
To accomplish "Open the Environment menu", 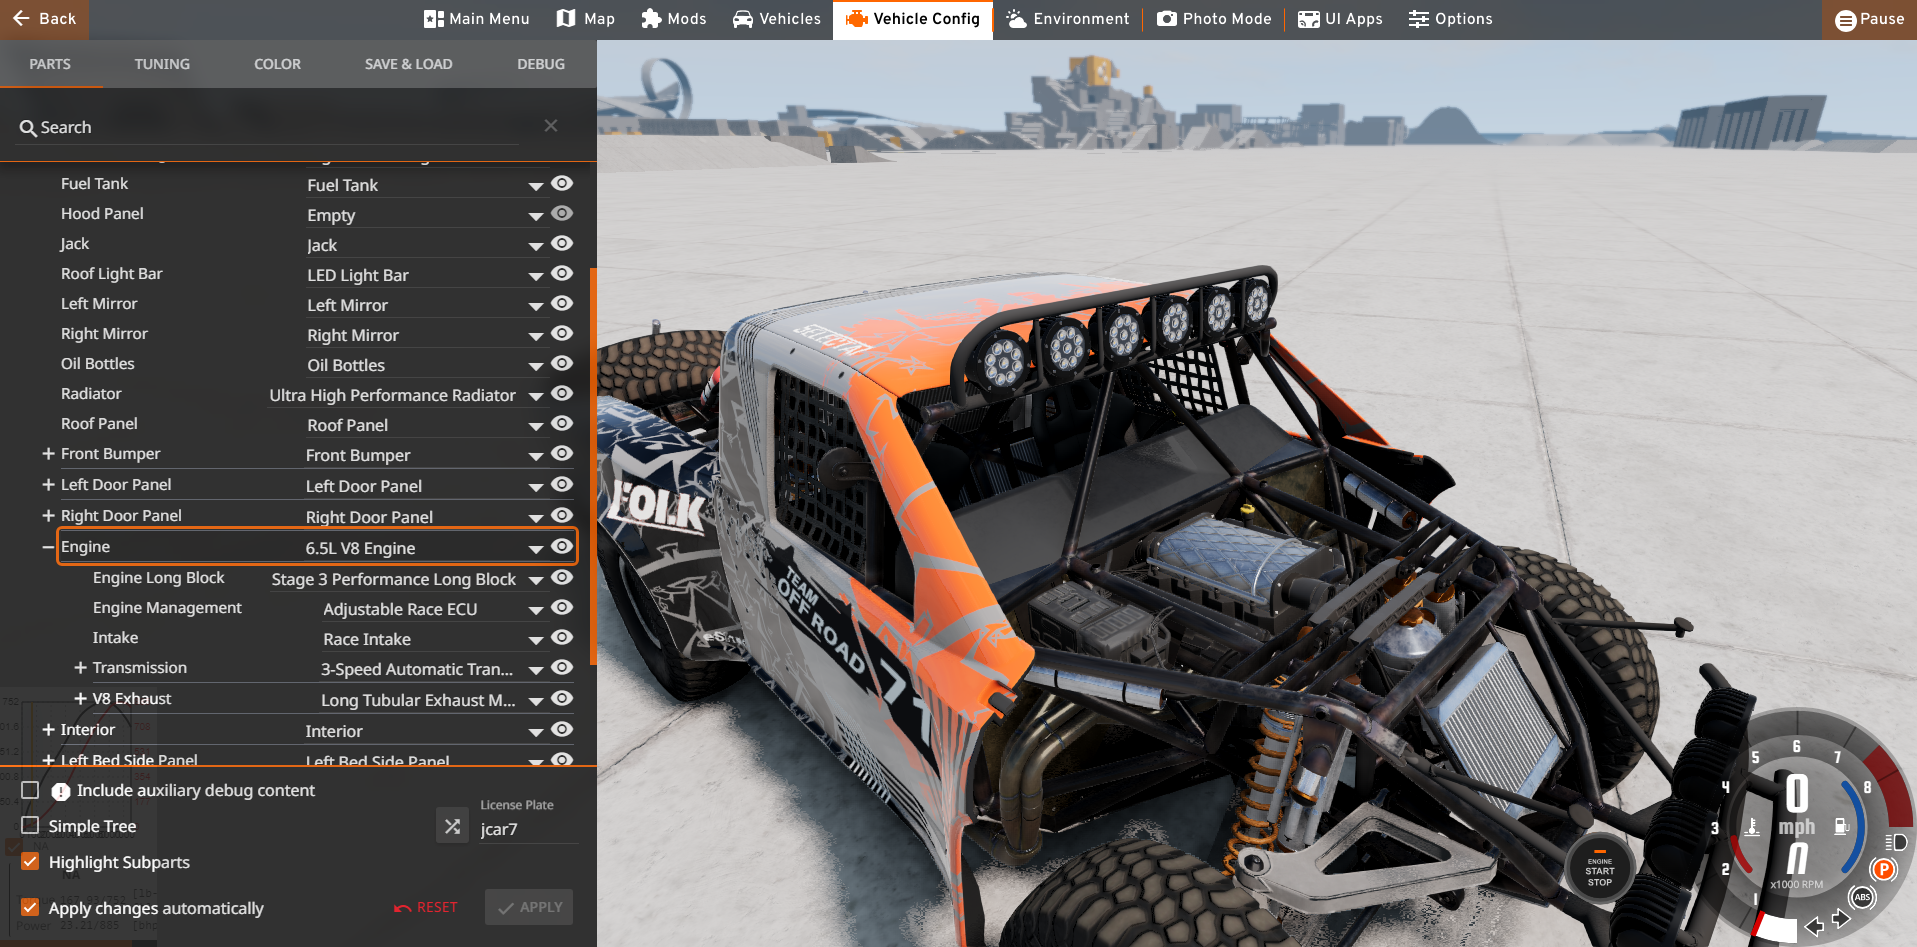I will coord(1068,19).
